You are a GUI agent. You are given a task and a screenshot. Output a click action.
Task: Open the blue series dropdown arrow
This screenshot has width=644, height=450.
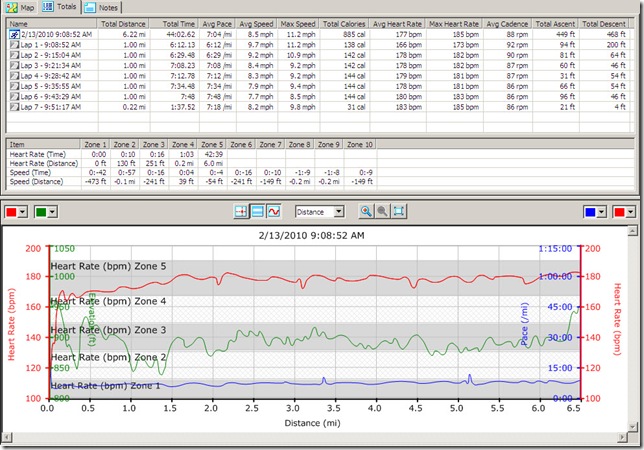pyautogui.click(x=601, y=212)
